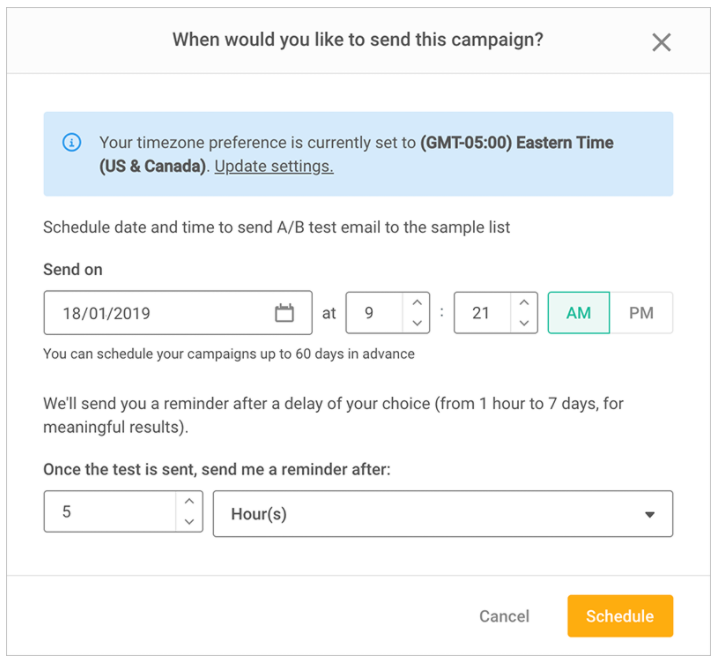Select AM for send time
Screen dimensions: 720x666
[x=578, y=313]
